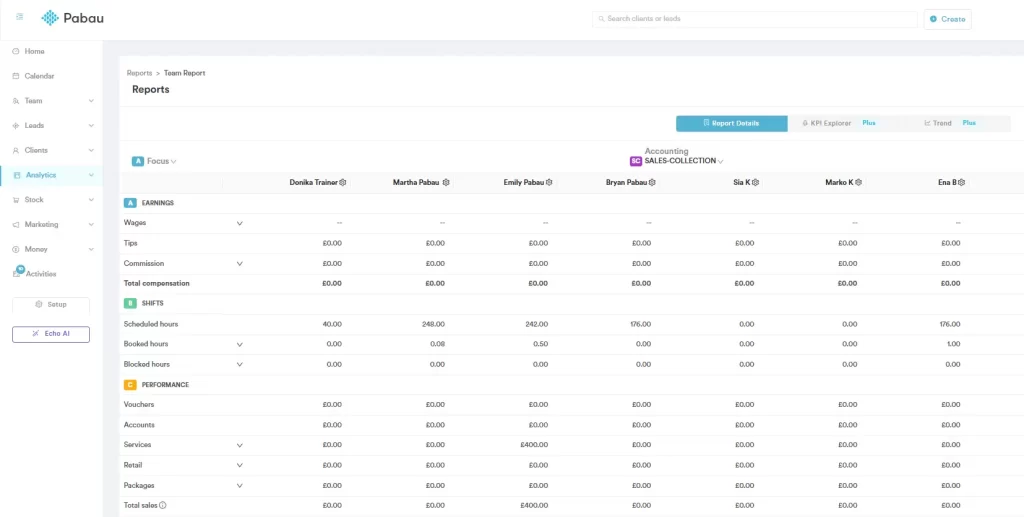Switch to the KPI Explorer tab
Image resolution: width=1024 pixels, height=517 pixels.
[832, 123]
